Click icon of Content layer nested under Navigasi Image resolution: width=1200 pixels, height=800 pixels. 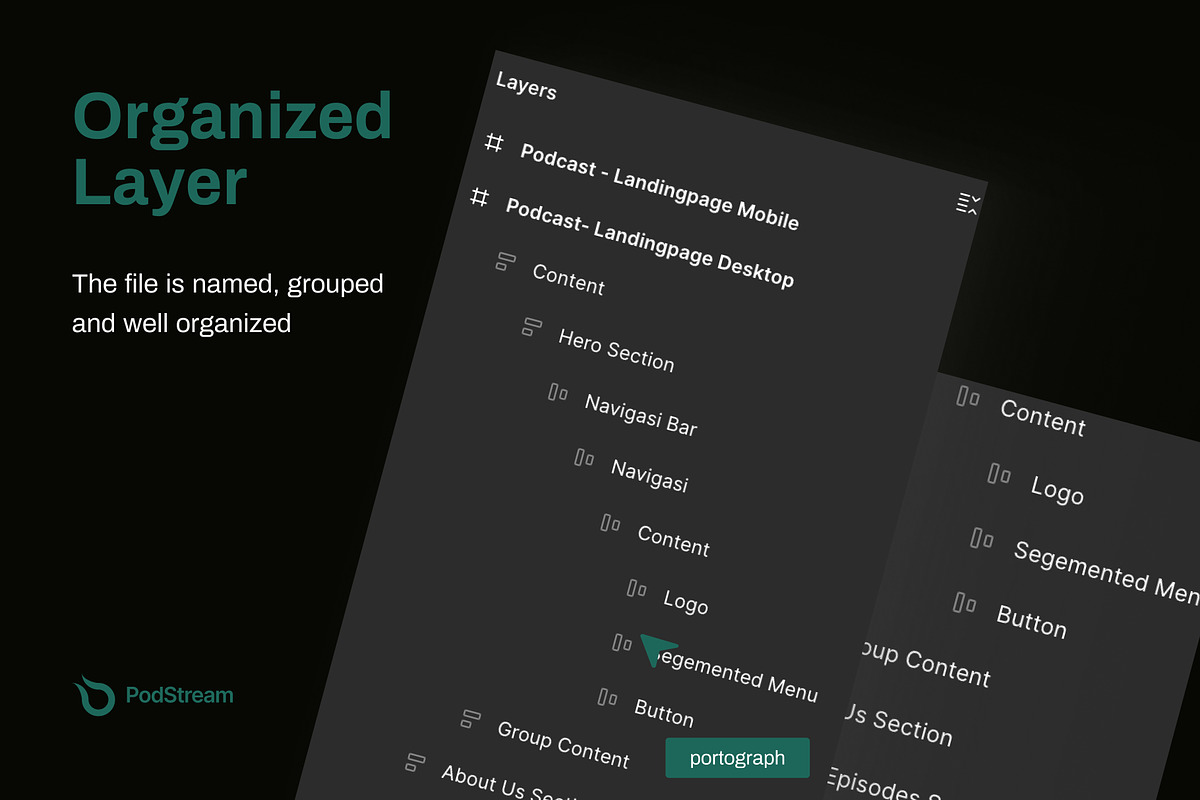click(611, 523)
